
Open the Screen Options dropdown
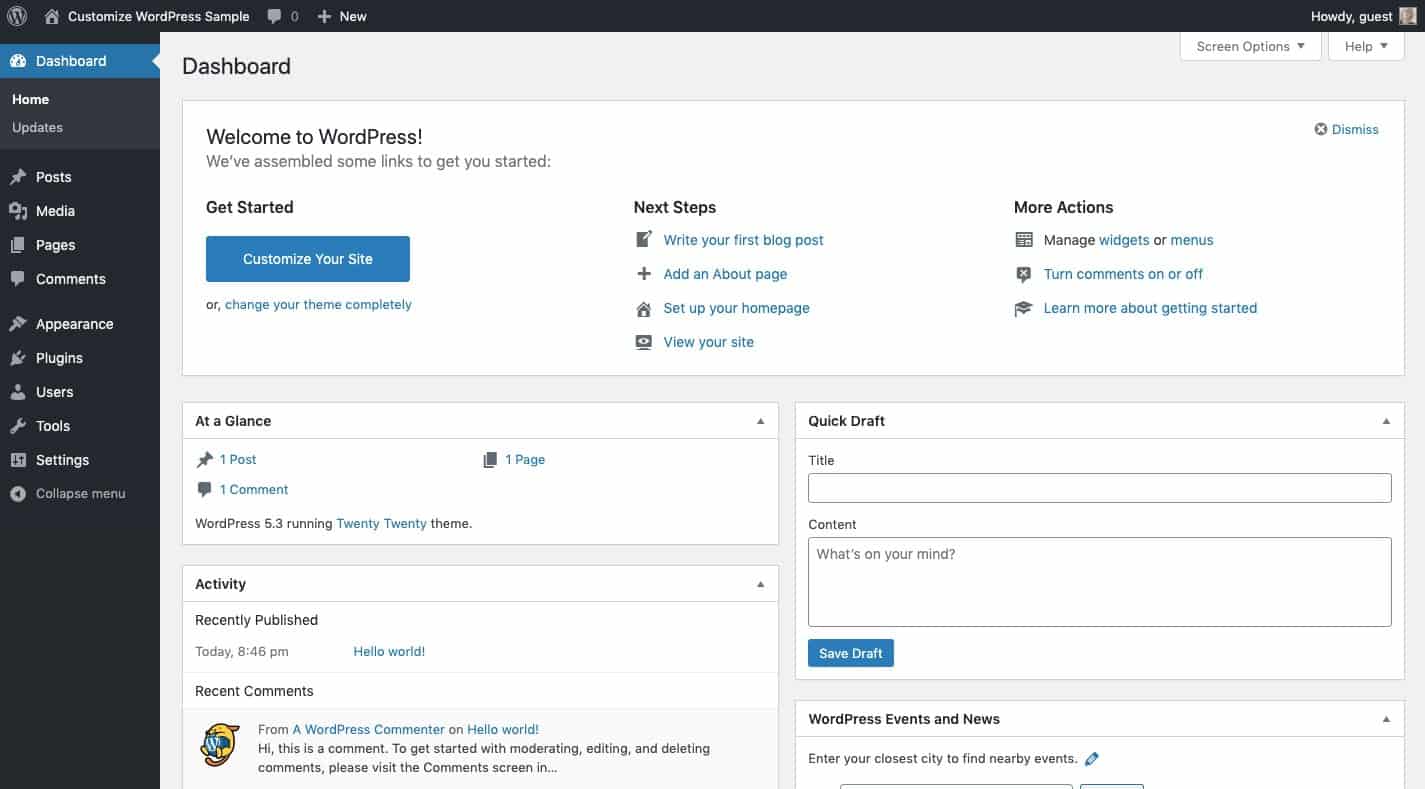(x=1250, y=46)
